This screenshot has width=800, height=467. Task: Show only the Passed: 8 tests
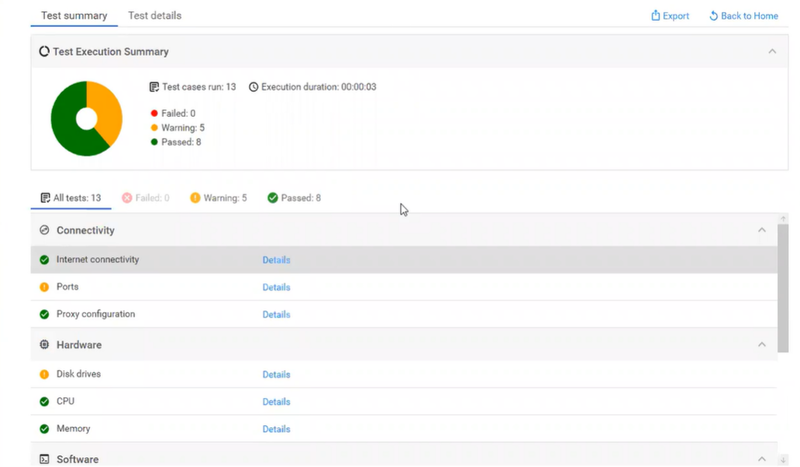point(294,198)
